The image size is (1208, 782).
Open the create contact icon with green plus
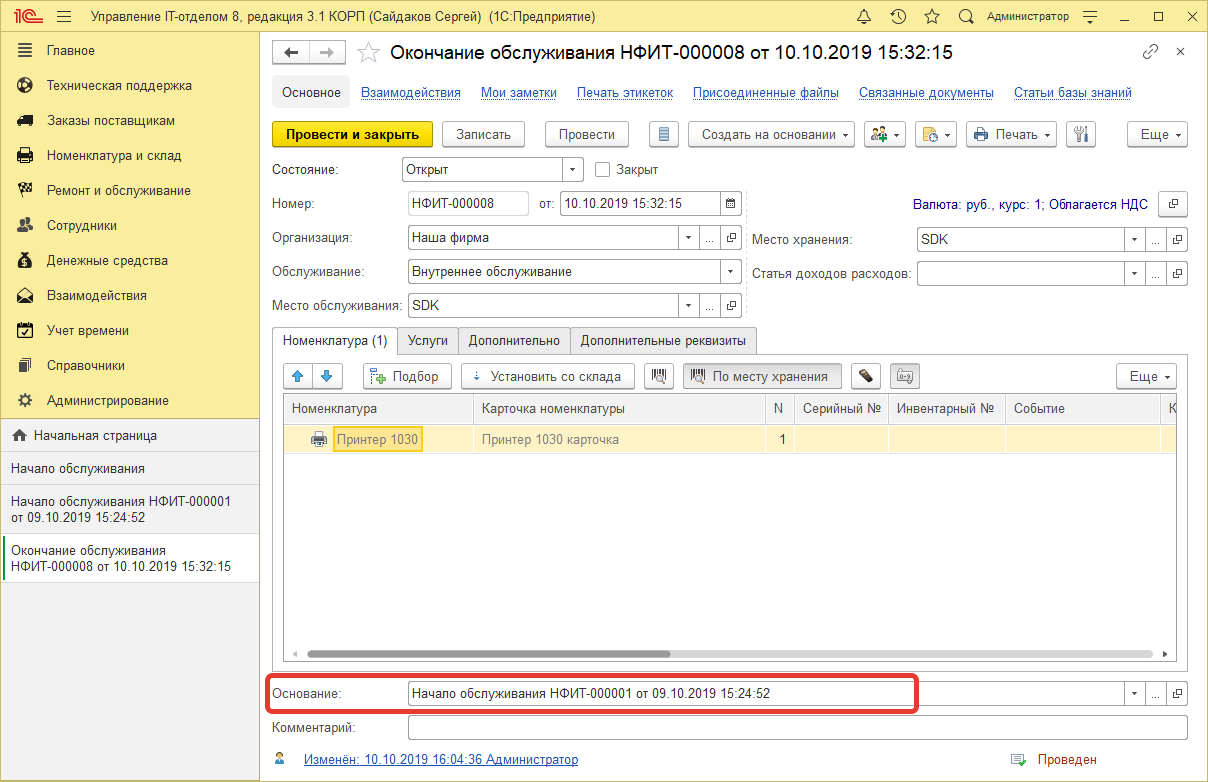click(879, 133)
